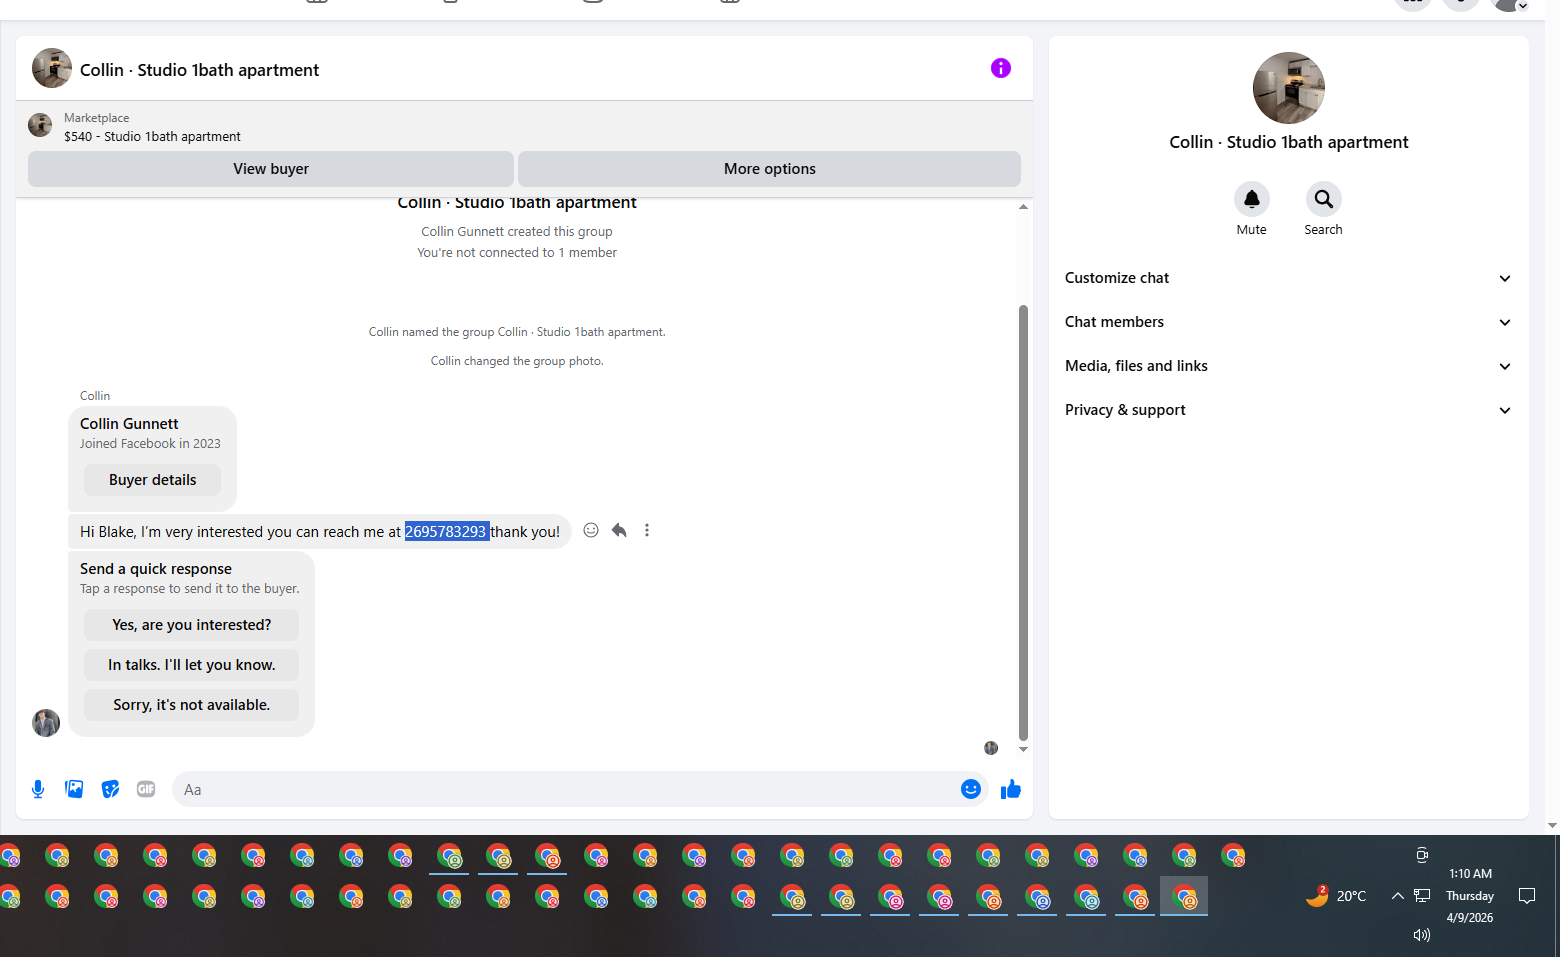This screenshot has width=1560, height=957.
Task: Open more options for Collin's message
Action: (647, 530)
